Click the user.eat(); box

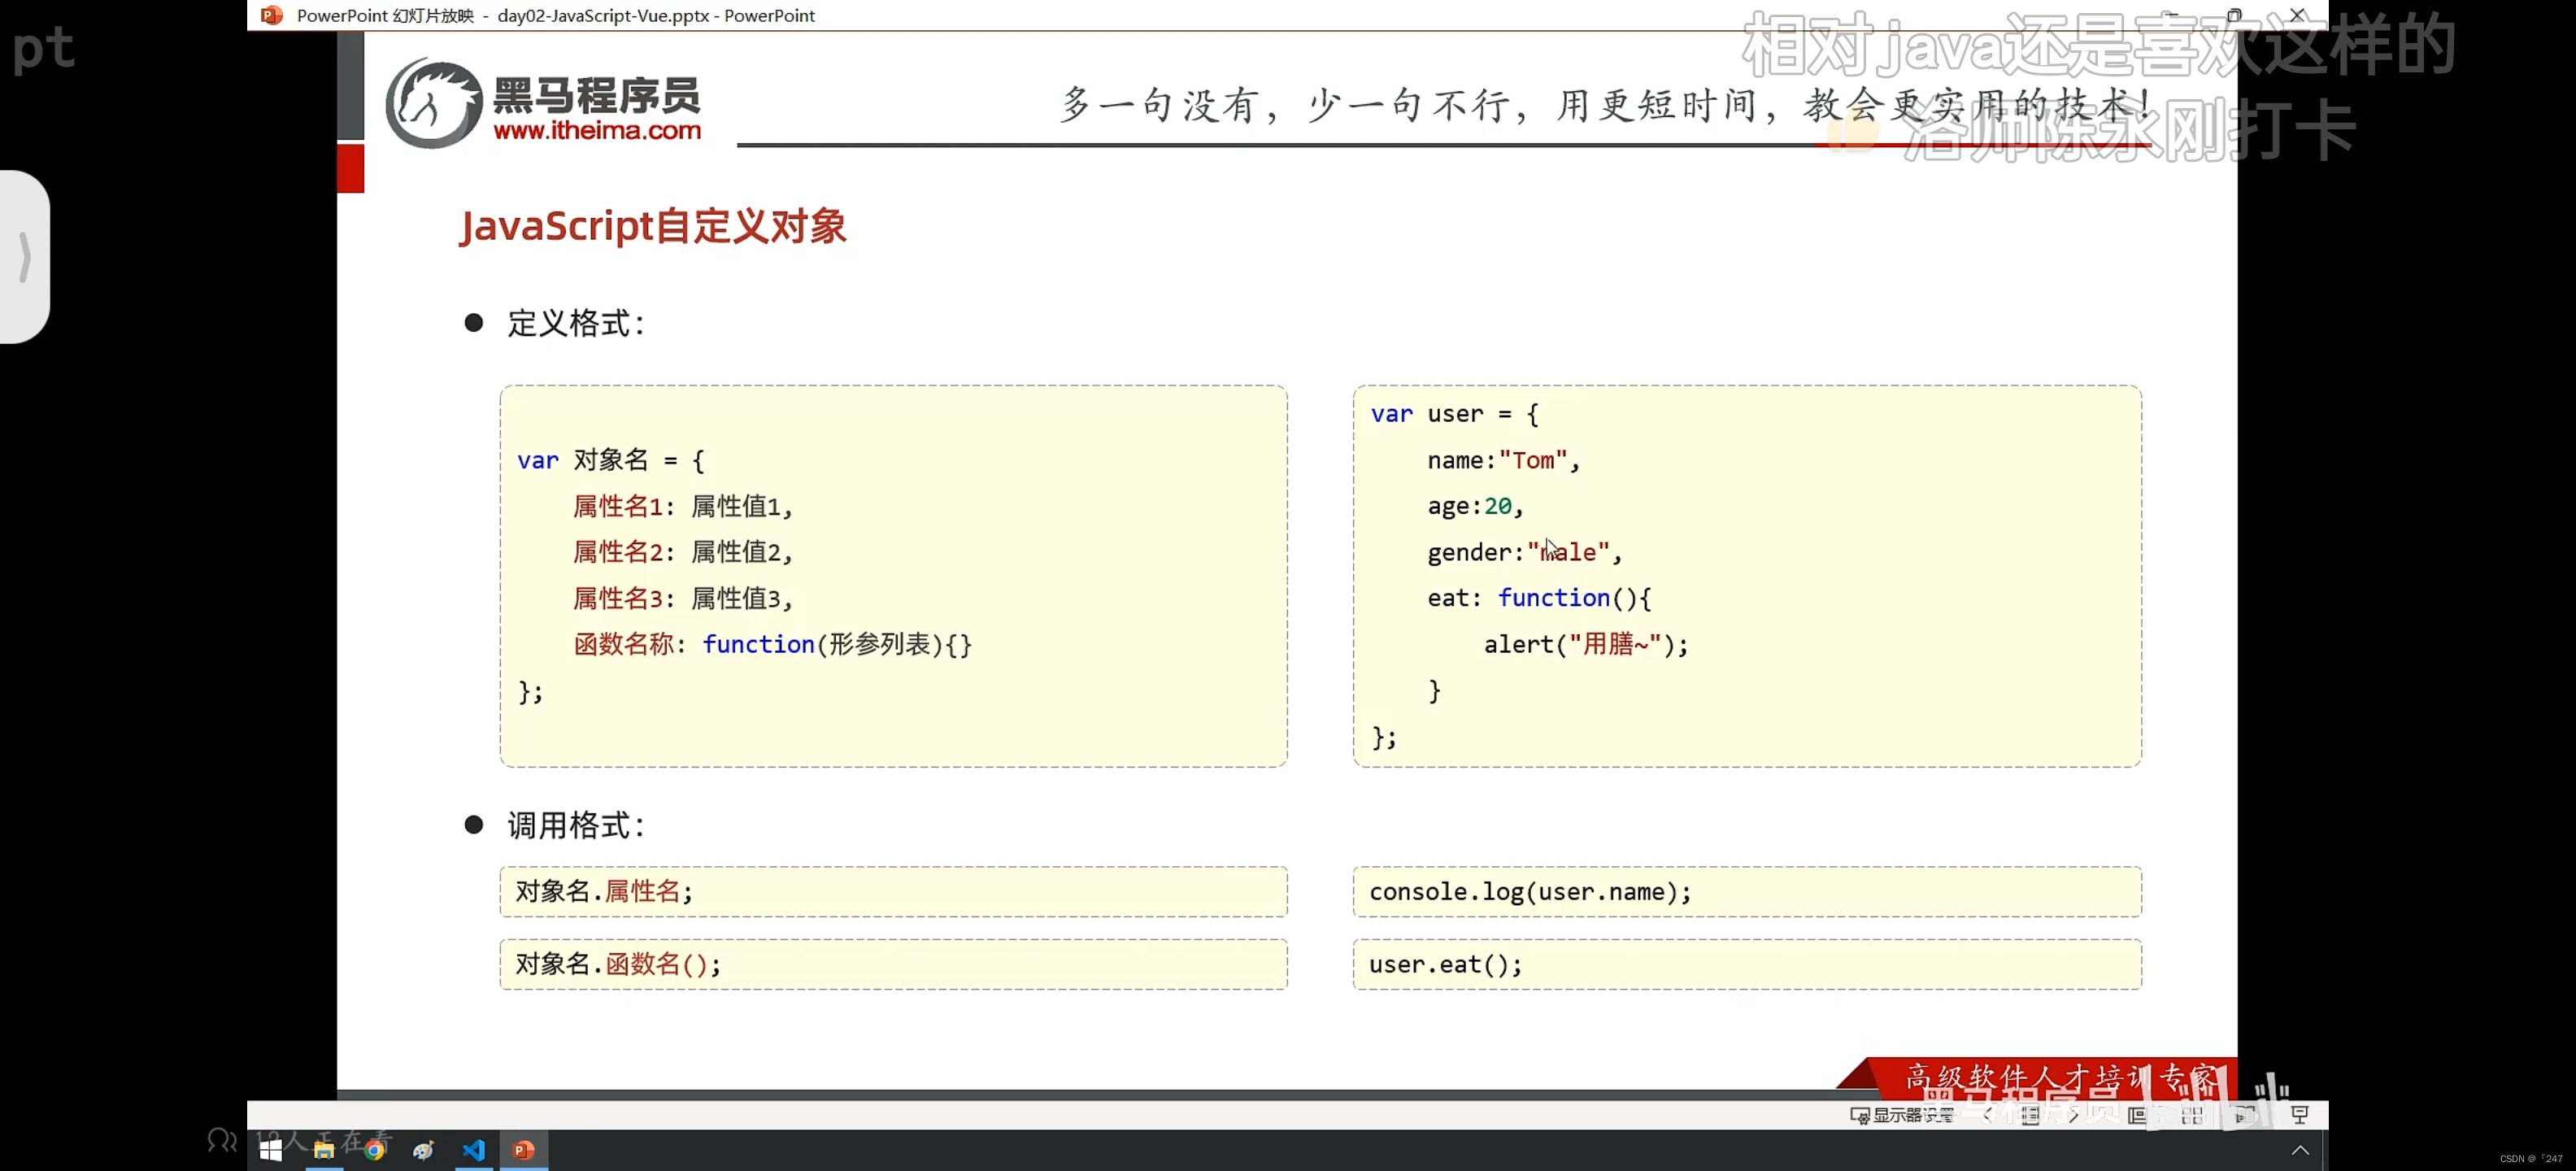[x=1747, y=964]
